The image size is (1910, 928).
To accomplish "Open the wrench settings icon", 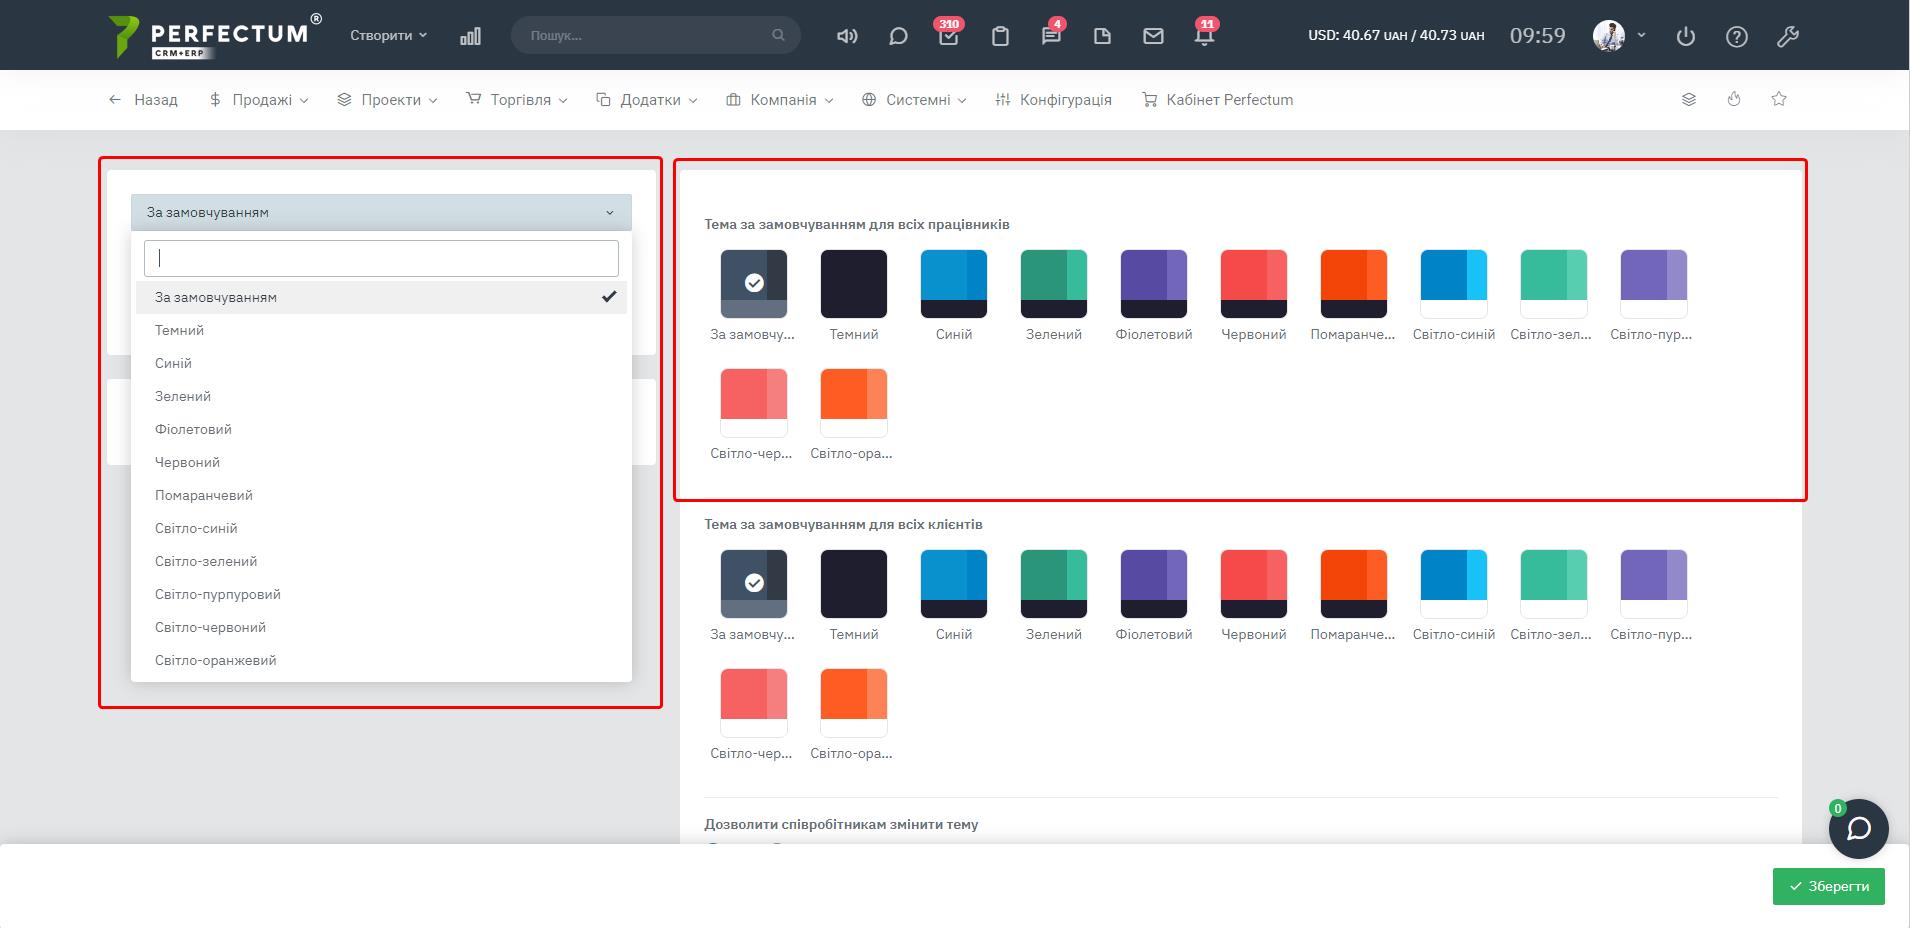I will [1787, 36].
